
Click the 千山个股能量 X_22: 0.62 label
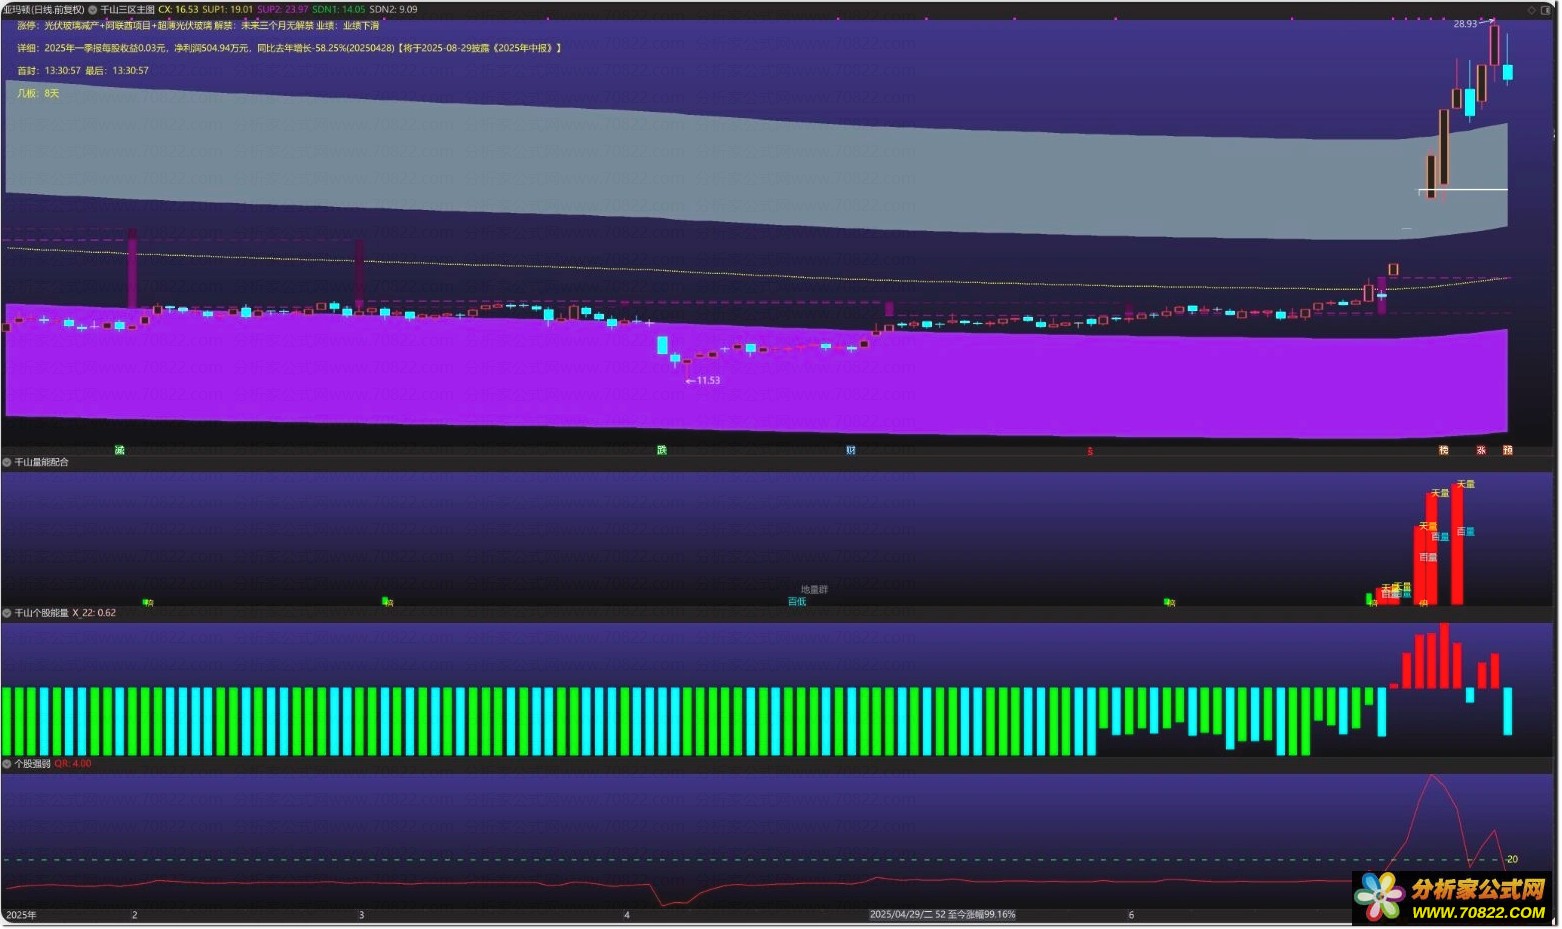65,613
